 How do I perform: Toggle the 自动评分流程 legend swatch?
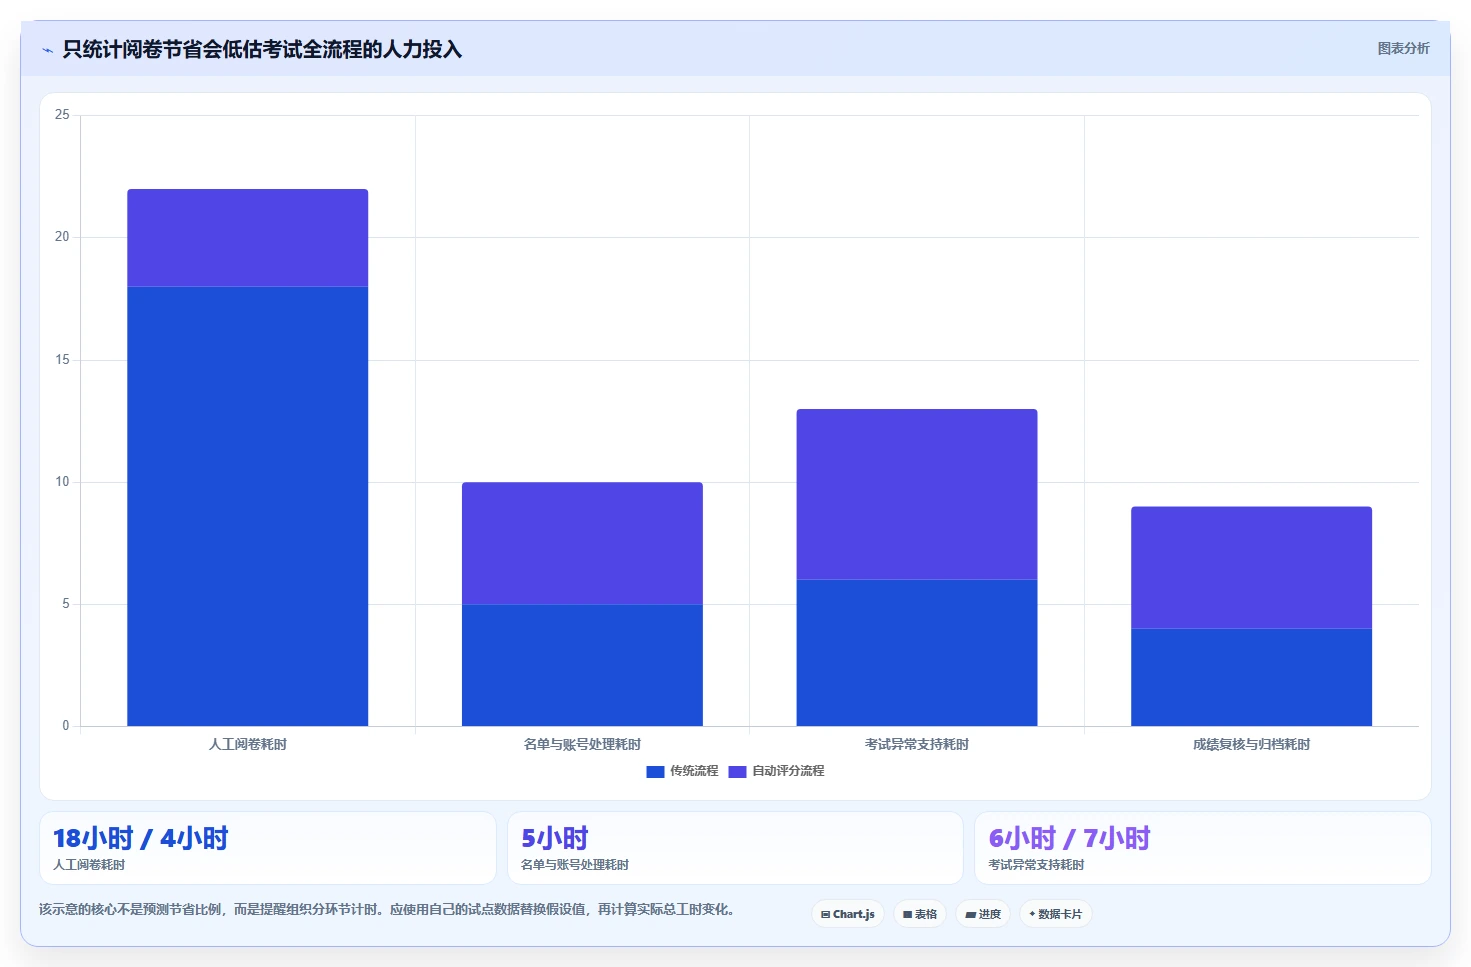737,771
